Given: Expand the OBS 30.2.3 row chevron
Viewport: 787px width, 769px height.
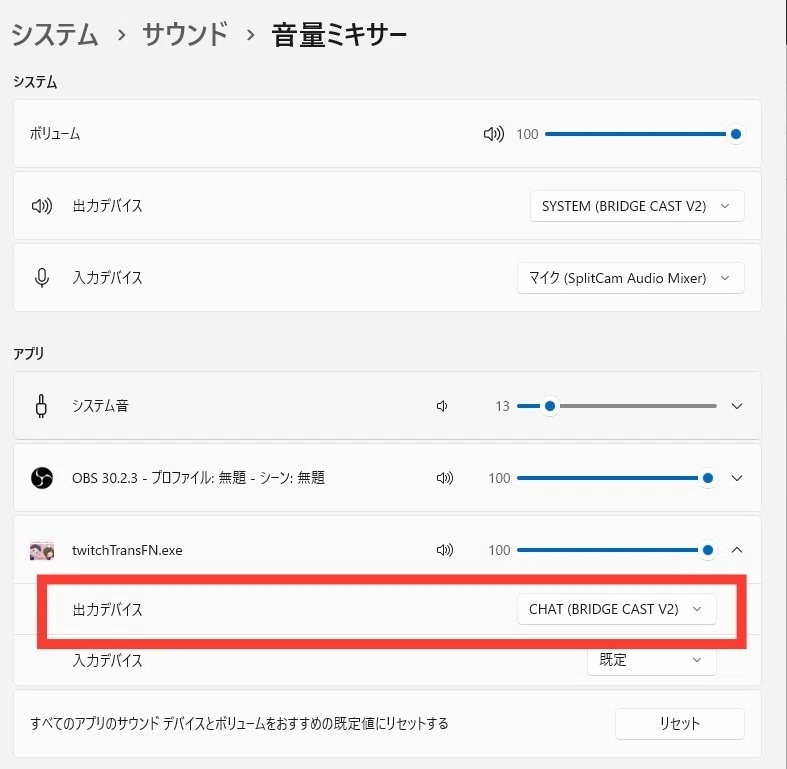Looking at the screenshot, I should click(x=737, y=478).
